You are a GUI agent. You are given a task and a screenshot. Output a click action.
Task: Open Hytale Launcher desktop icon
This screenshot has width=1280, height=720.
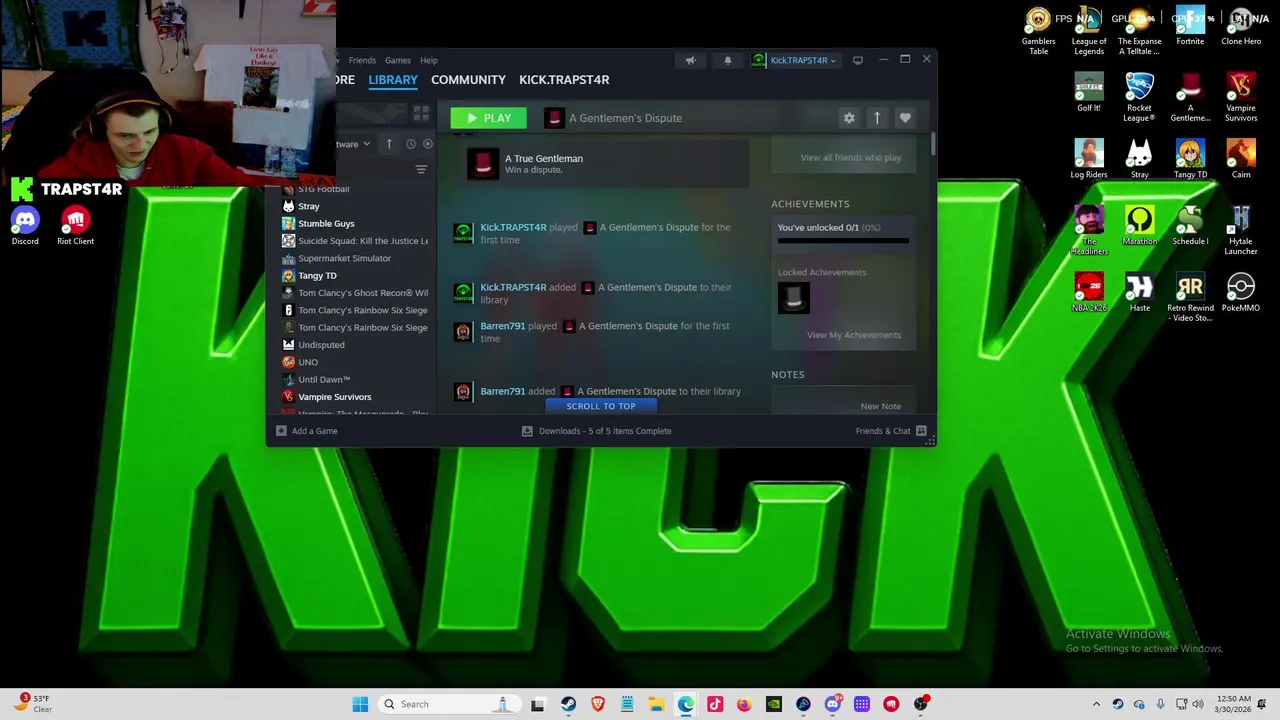pyautogui.click(x=1241, y=231)
